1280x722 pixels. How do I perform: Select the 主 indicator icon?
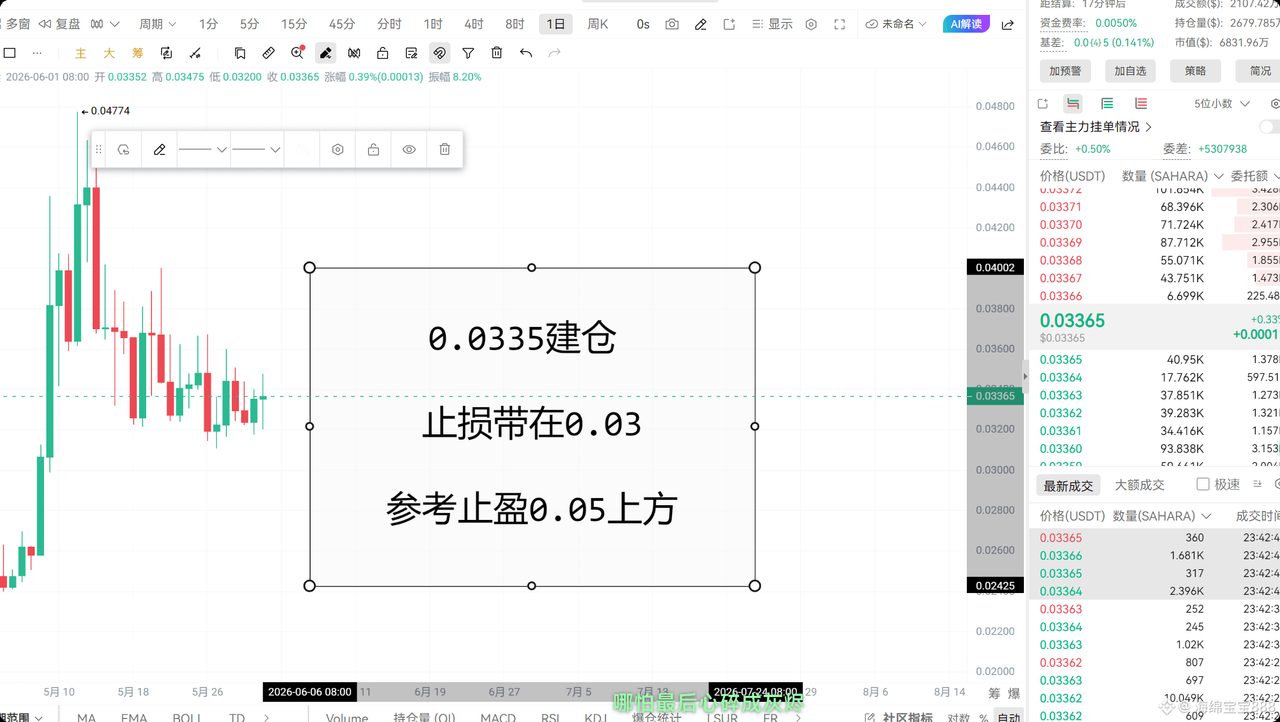81,53
